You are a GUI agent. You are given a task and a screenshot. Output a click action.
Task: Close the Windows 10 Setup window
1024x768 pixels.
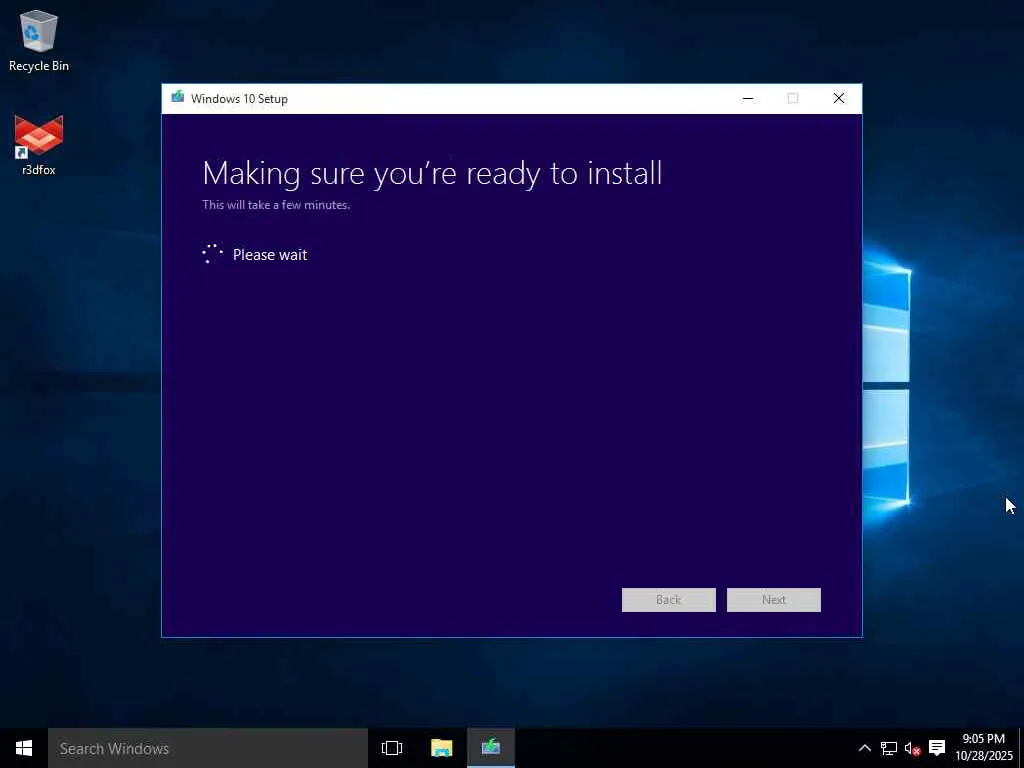[839, 99]
